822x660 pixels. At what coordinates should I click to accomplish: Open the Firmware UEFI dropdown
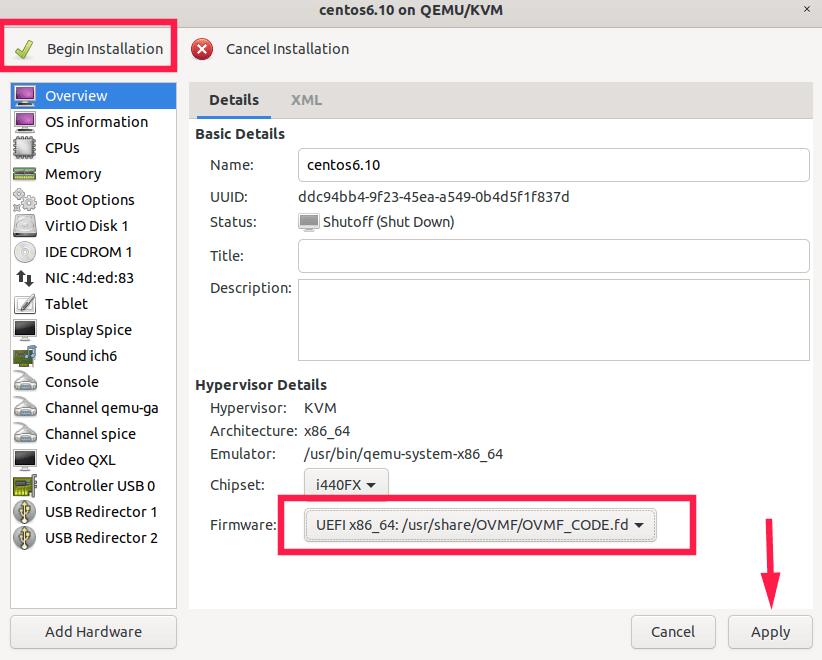tap(480, 525)
